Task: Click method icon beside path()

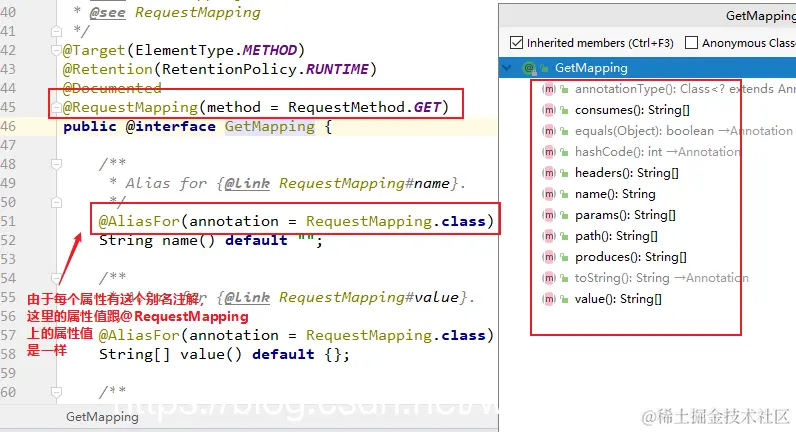Action: [548, 236]
